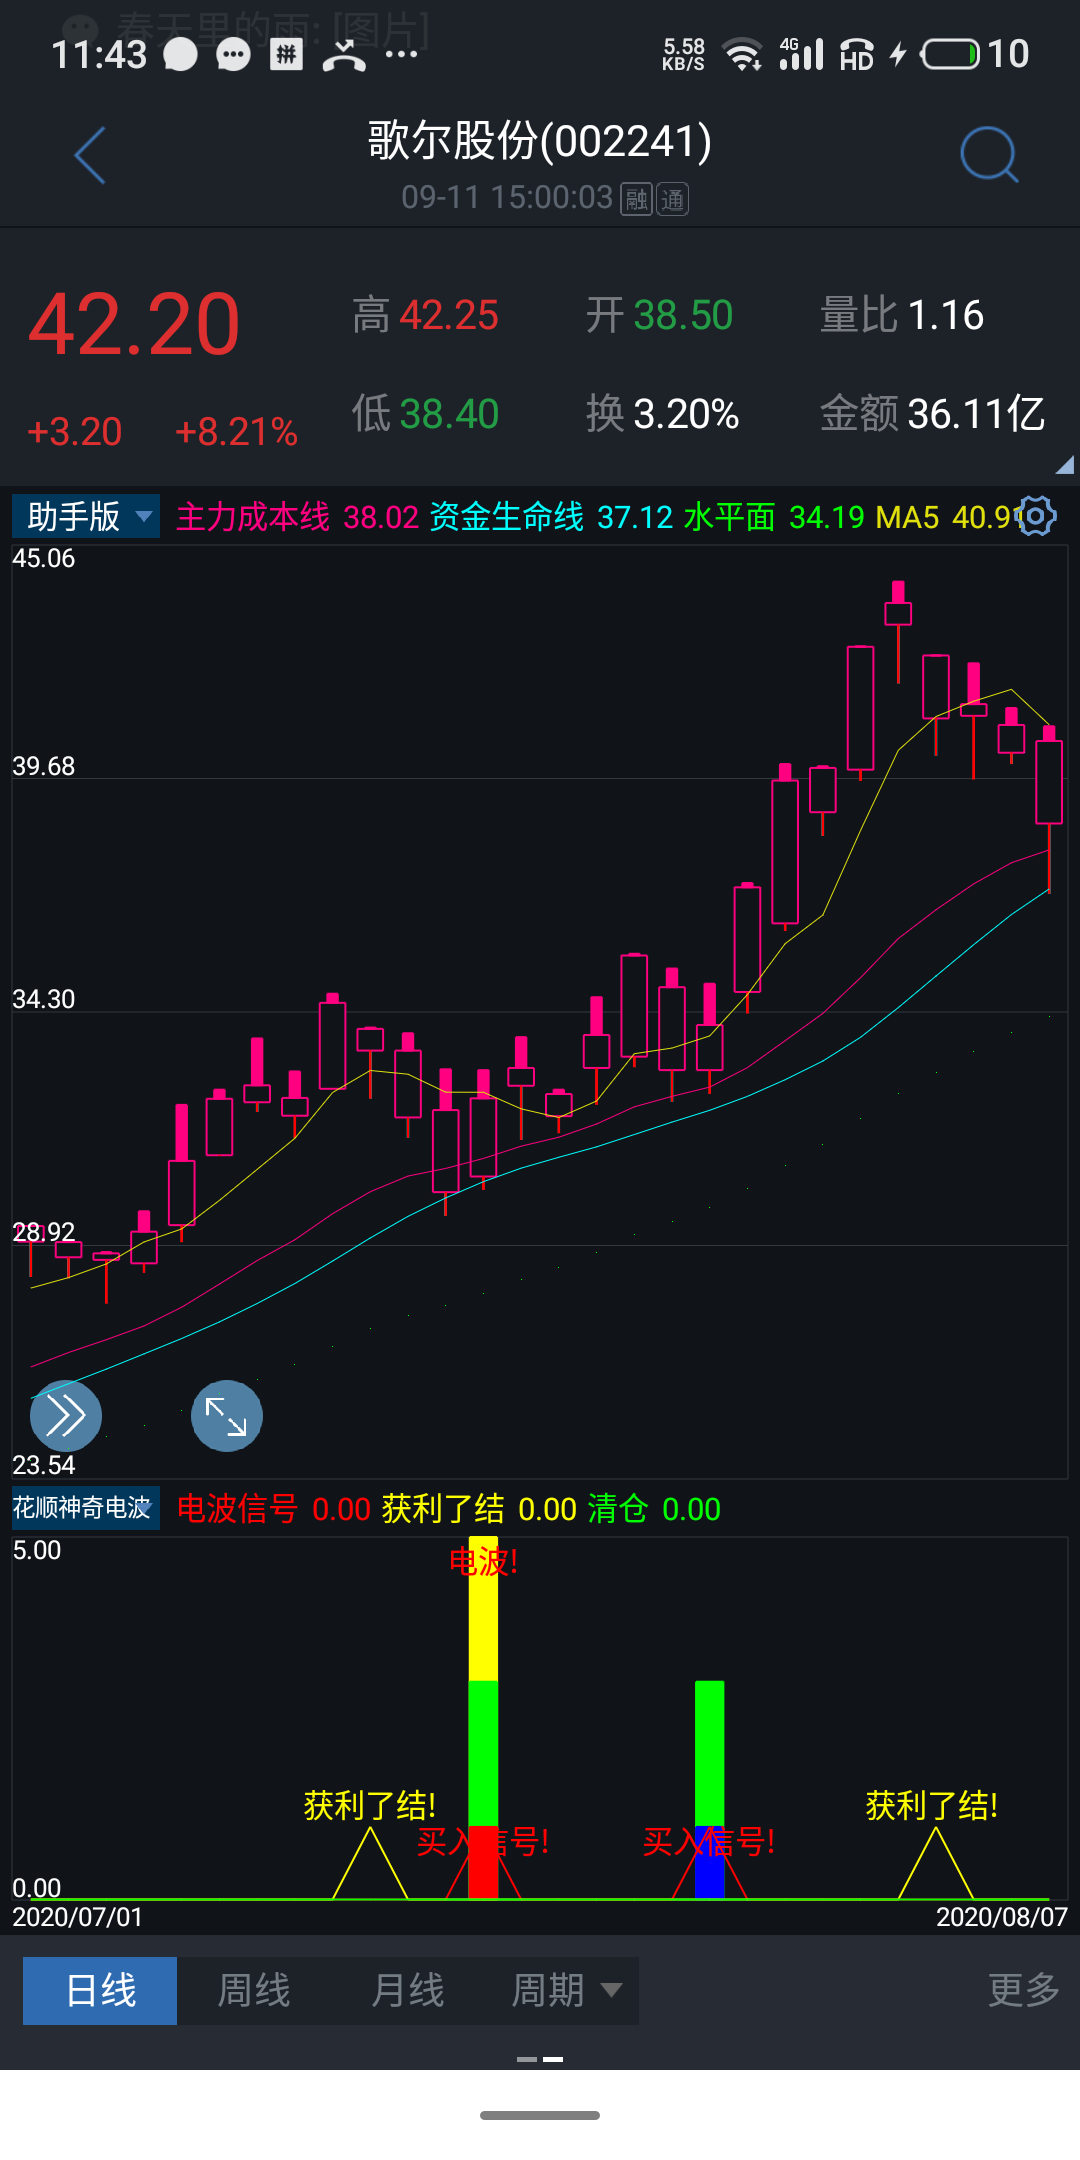Open the 周期 period dropdown
Image resolution: width=1080 pixels, height=2160 pixels.
tap(564, 1990)
